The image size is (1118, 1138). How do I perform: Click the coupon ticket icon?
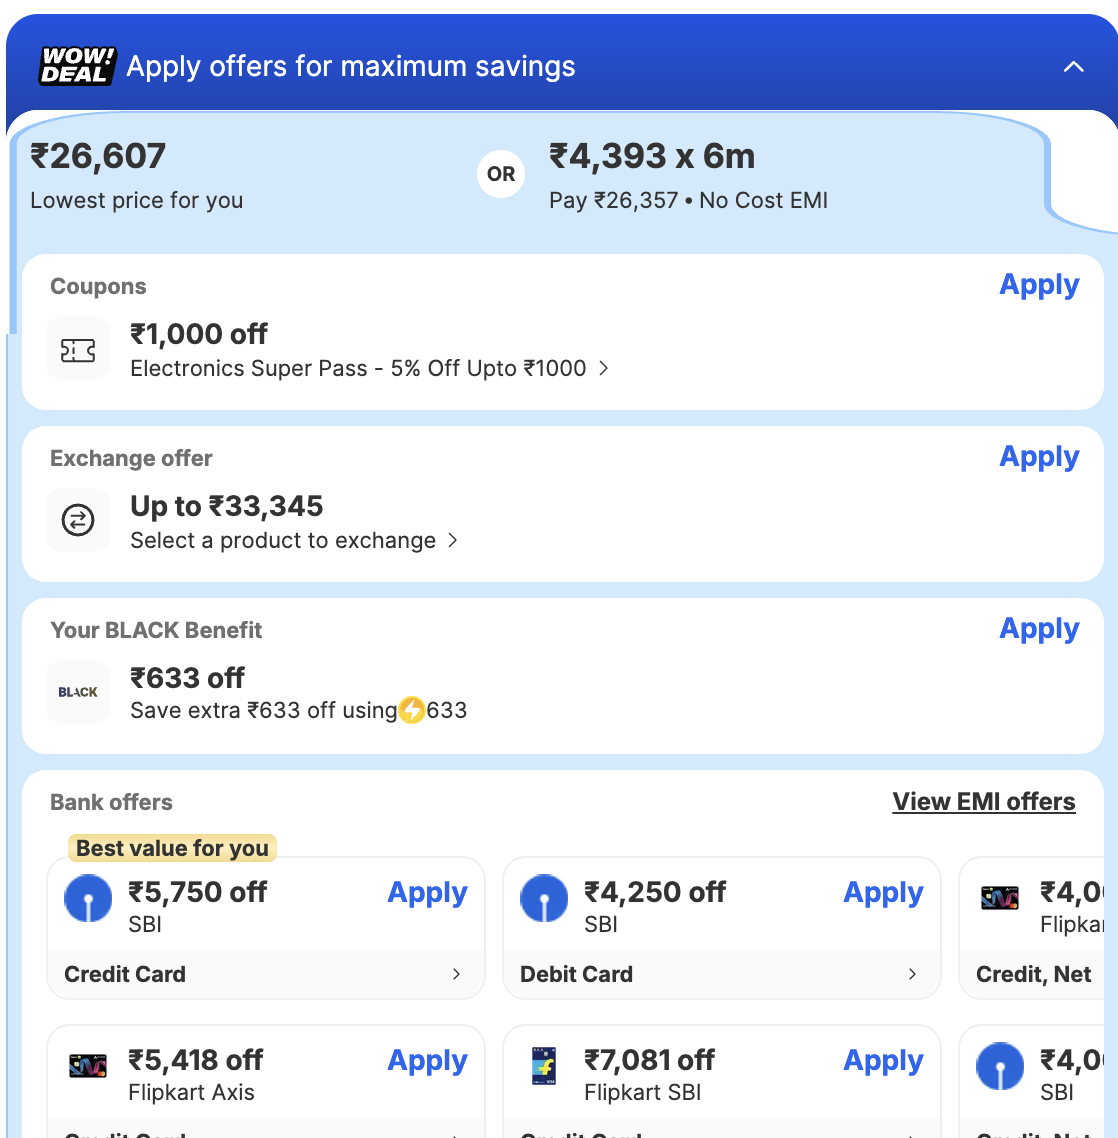click(78, 349)
